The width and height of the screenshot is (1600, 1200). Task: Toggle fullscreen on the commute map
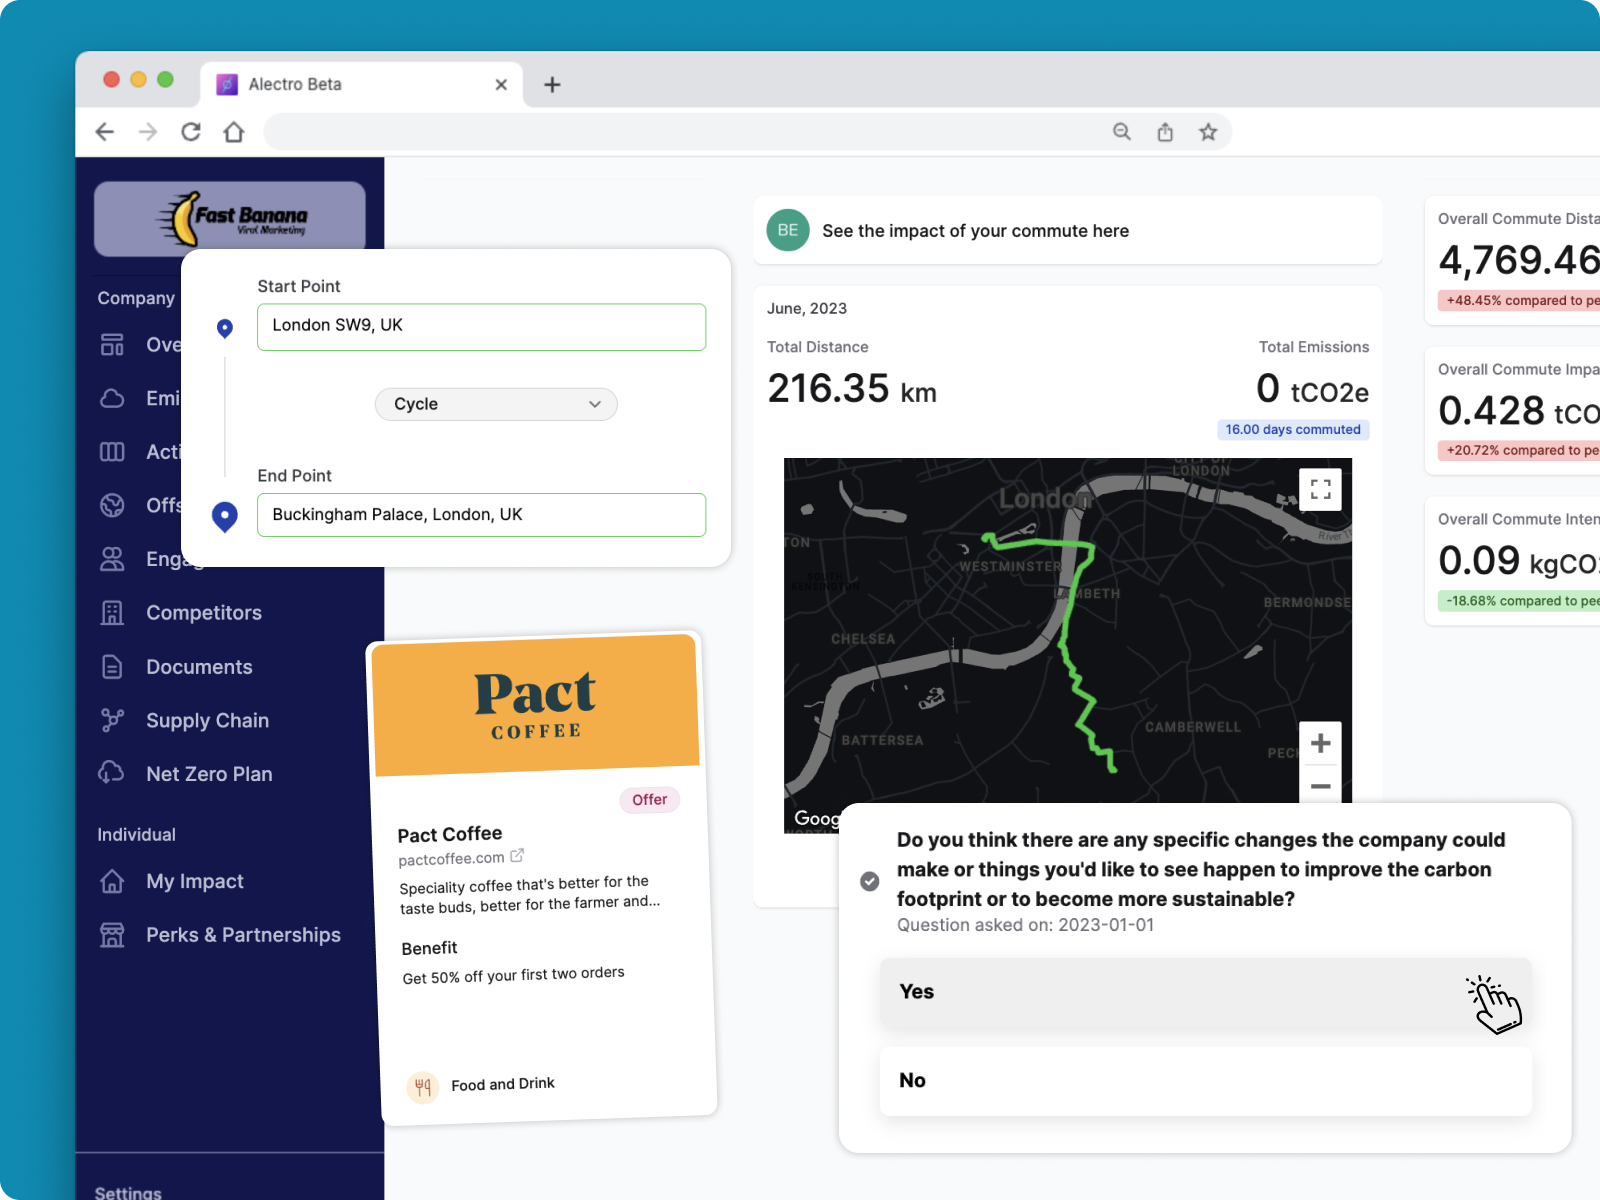1320,490
